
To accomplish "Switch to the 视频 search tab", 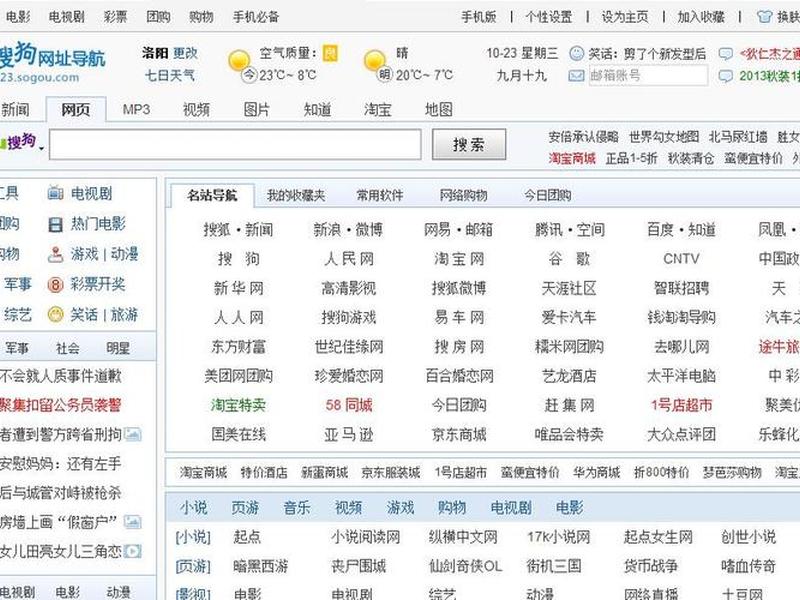I will point(196,109).
